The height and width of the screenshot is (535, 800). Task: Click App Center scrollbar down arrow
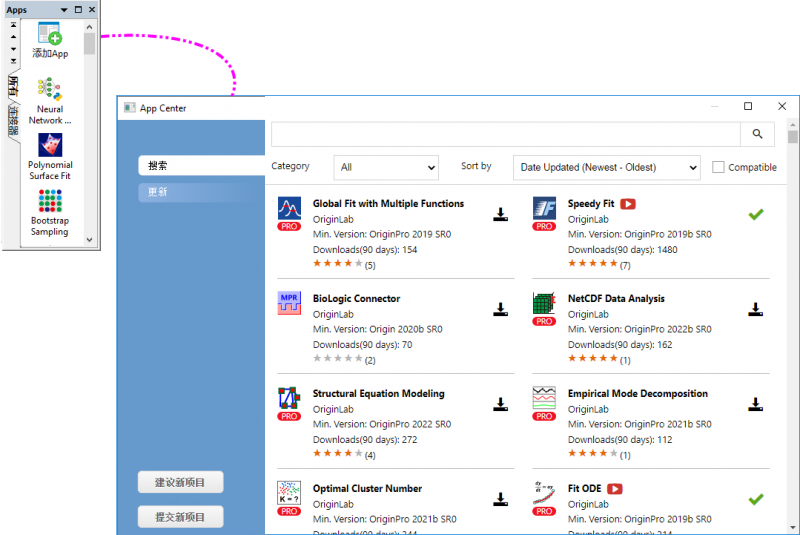coord(792,528)
